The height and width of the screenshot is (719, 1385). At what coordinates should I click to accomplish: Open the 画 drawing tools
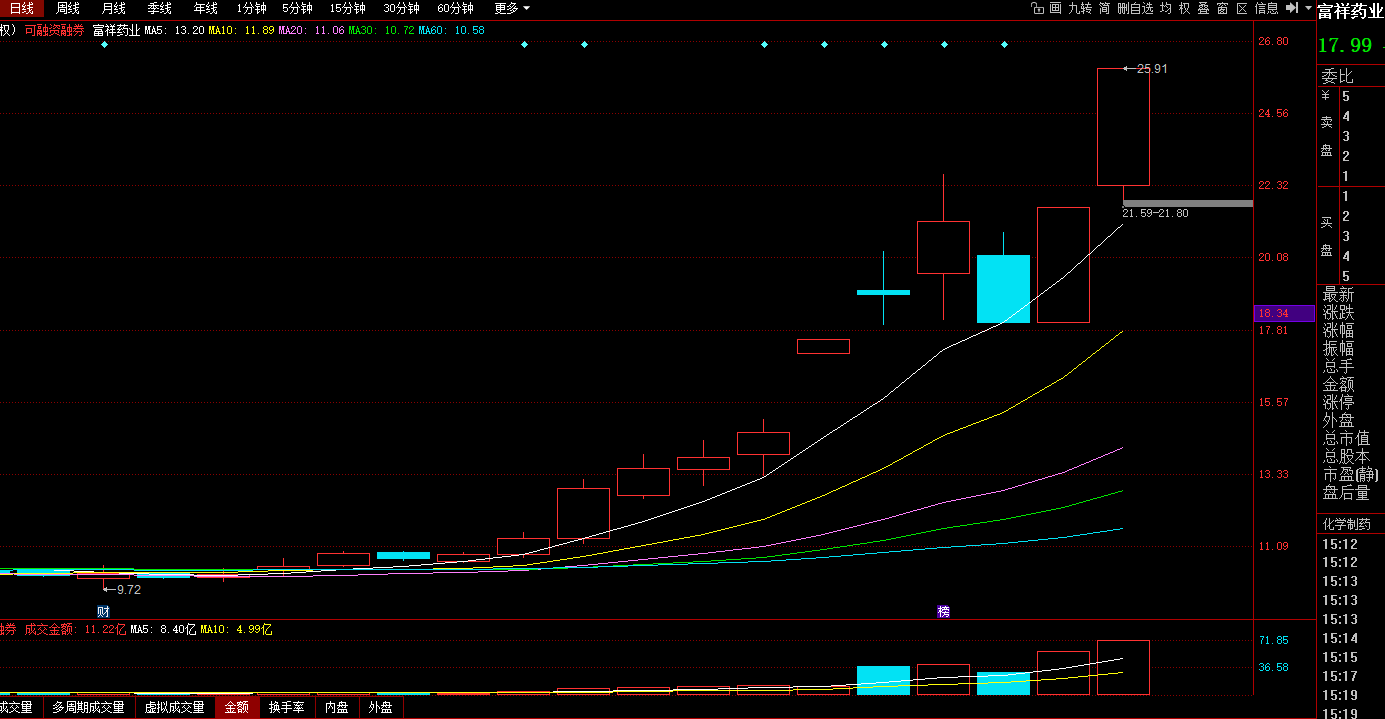tap(1055, 8)
